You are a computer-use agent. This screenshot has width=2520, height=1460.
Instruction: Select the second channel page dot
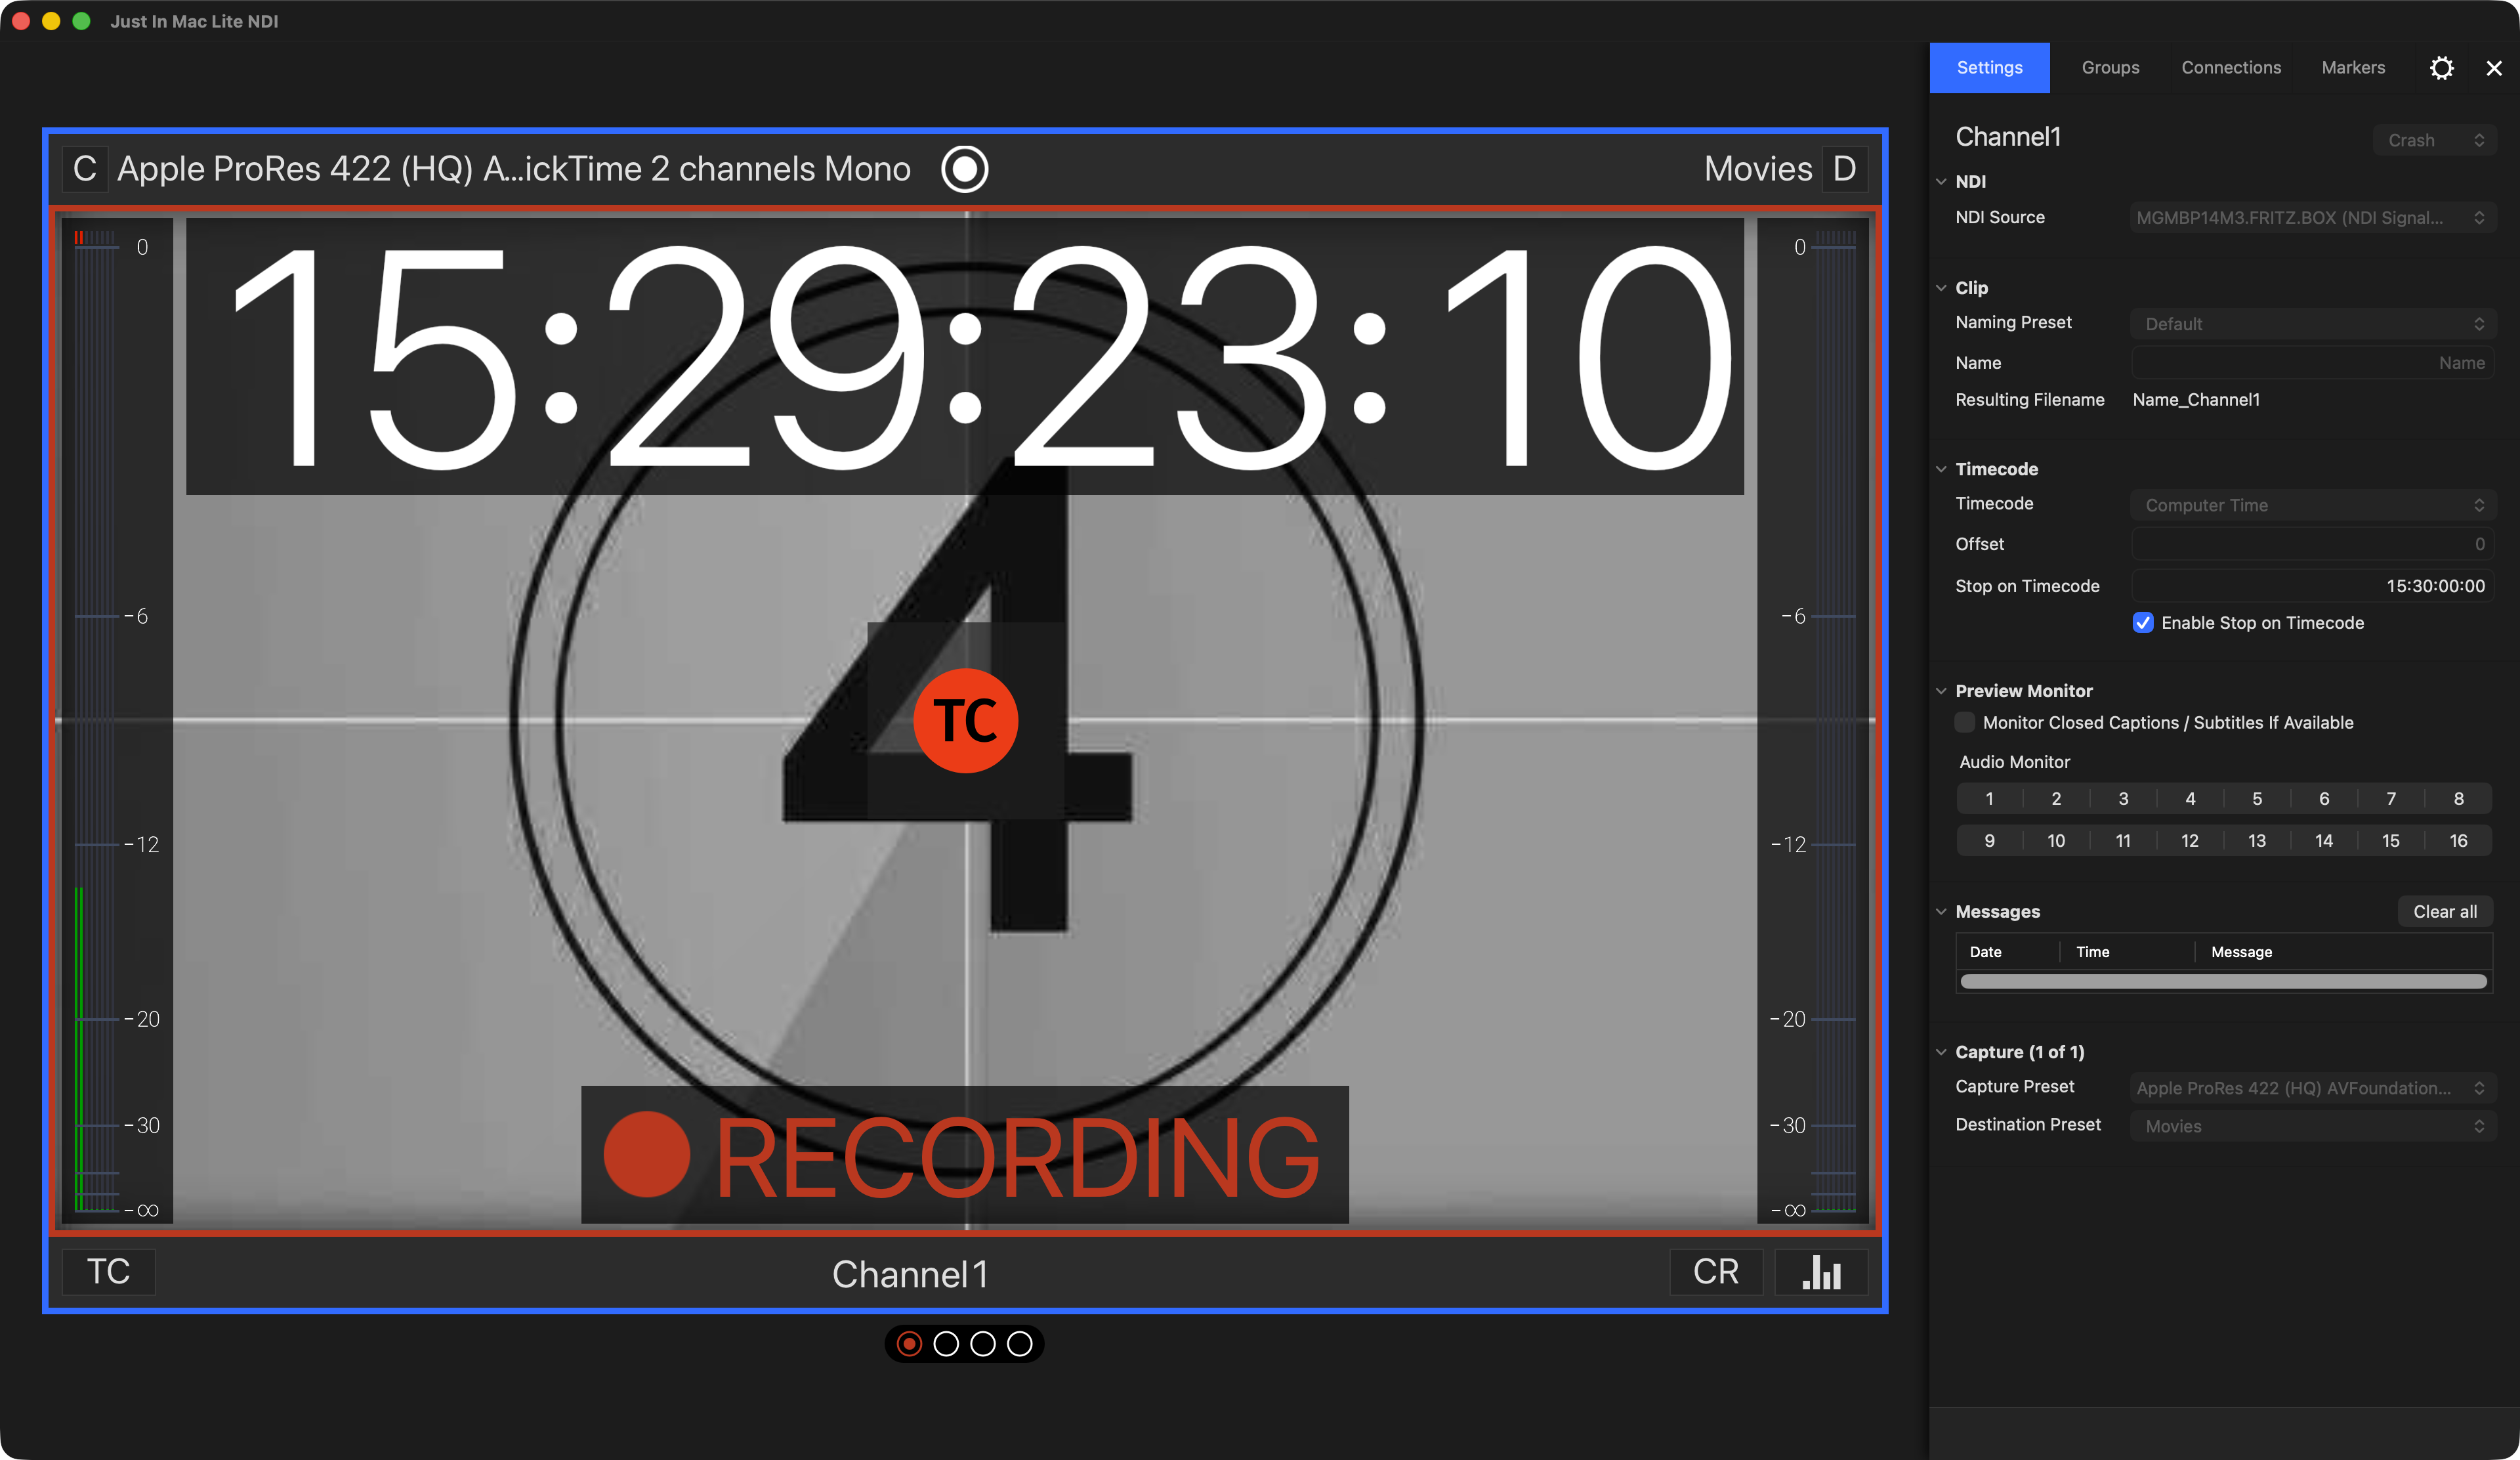click(x=946, y=1344)
